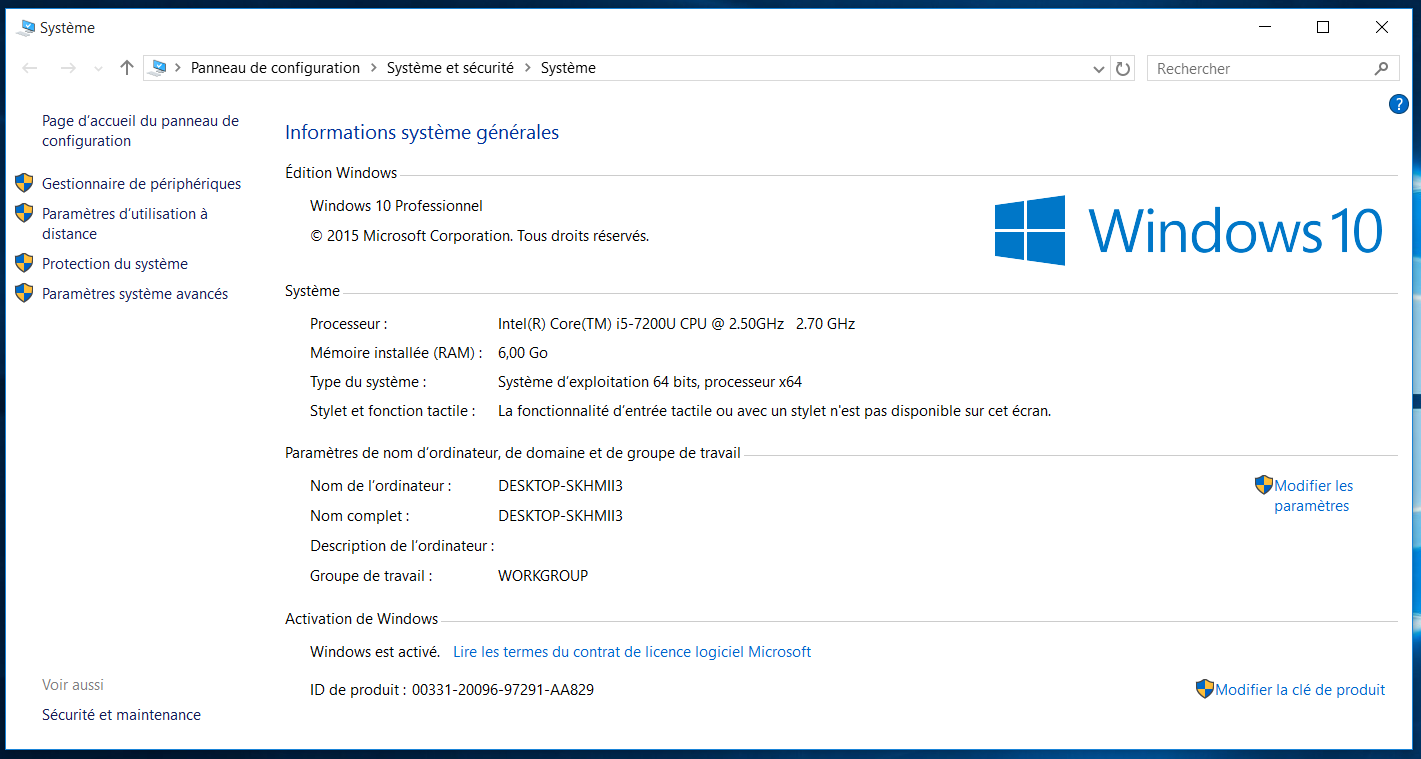This screenshot has height=759, width=1421.
Task: Close the Système window
Action: coord(1382,27)
